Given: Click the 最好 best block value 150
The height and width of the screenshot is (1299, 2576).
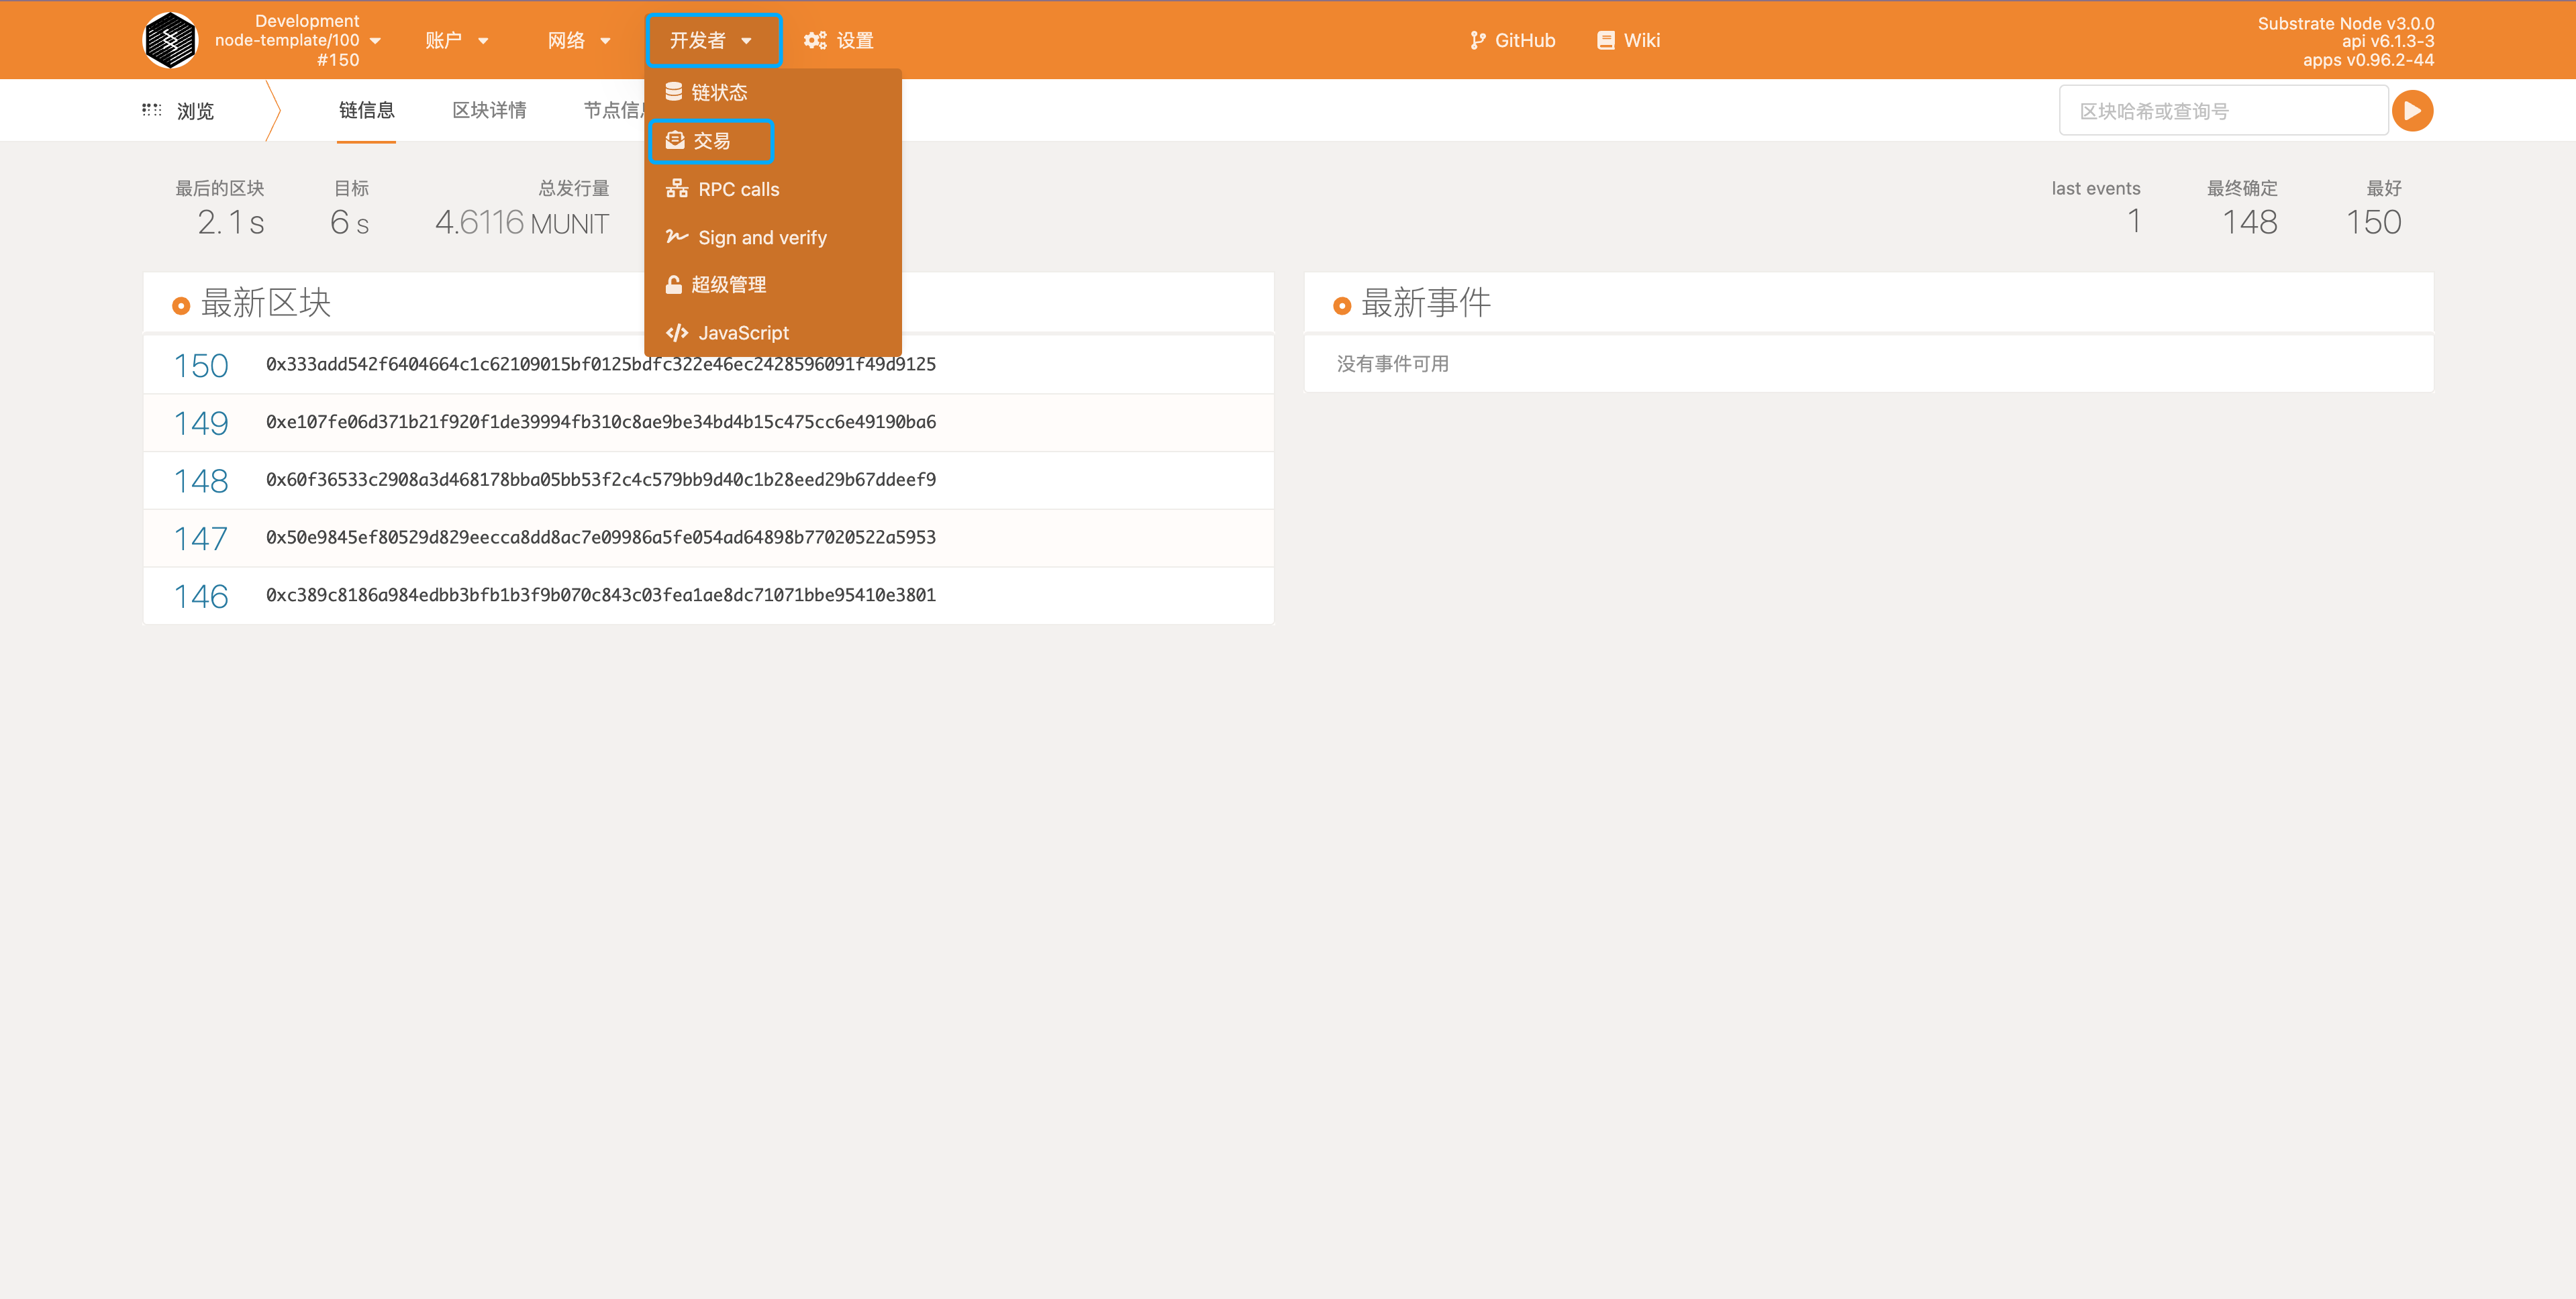Looking at the screenshot, I should click(2373, 222).
